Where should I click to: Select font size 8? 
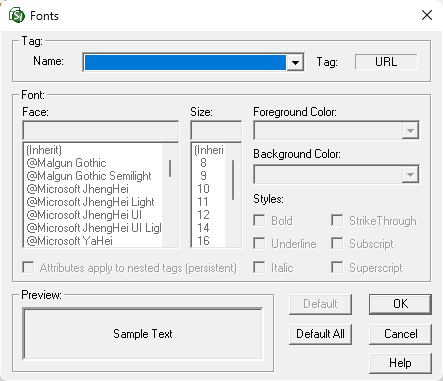(209, 163)
